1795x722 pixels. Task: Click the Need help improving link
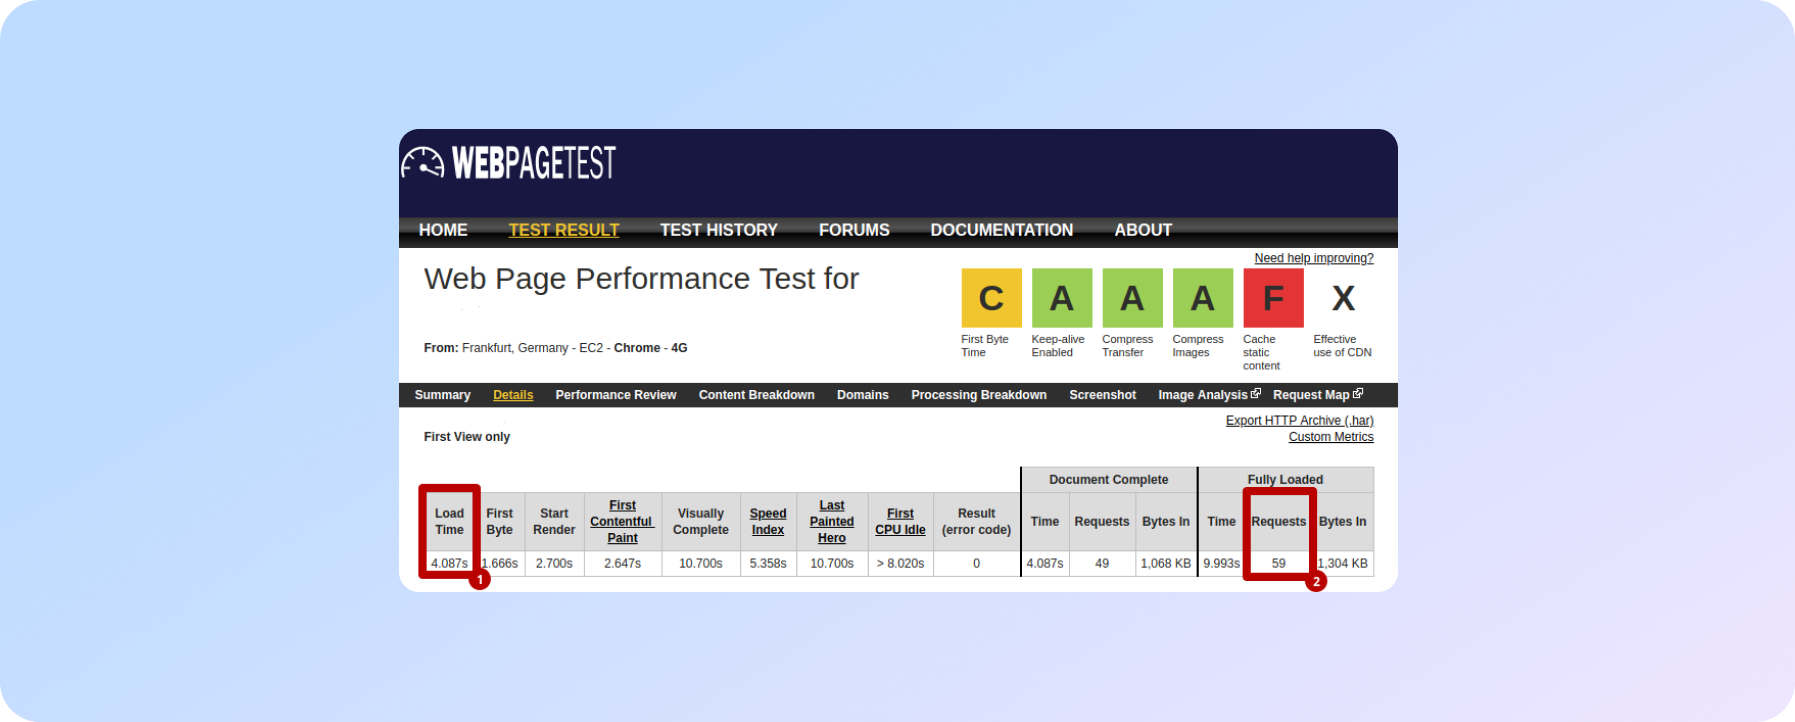(x=1314, y=258)
